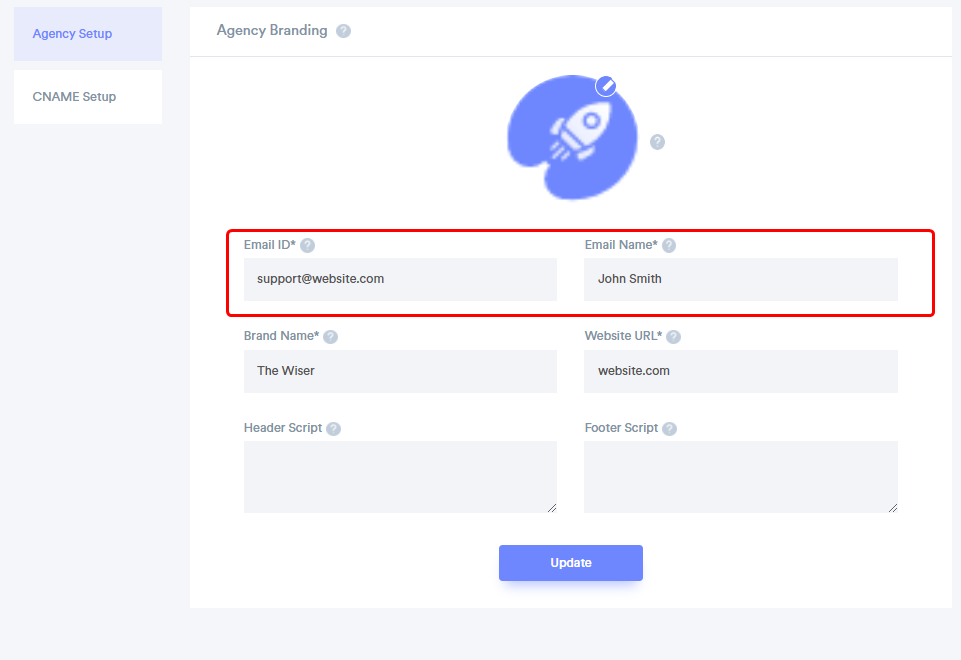The image size is (961, 660).
Task: Open the Email ID help tooltip icon
Action: pos(308,245)
